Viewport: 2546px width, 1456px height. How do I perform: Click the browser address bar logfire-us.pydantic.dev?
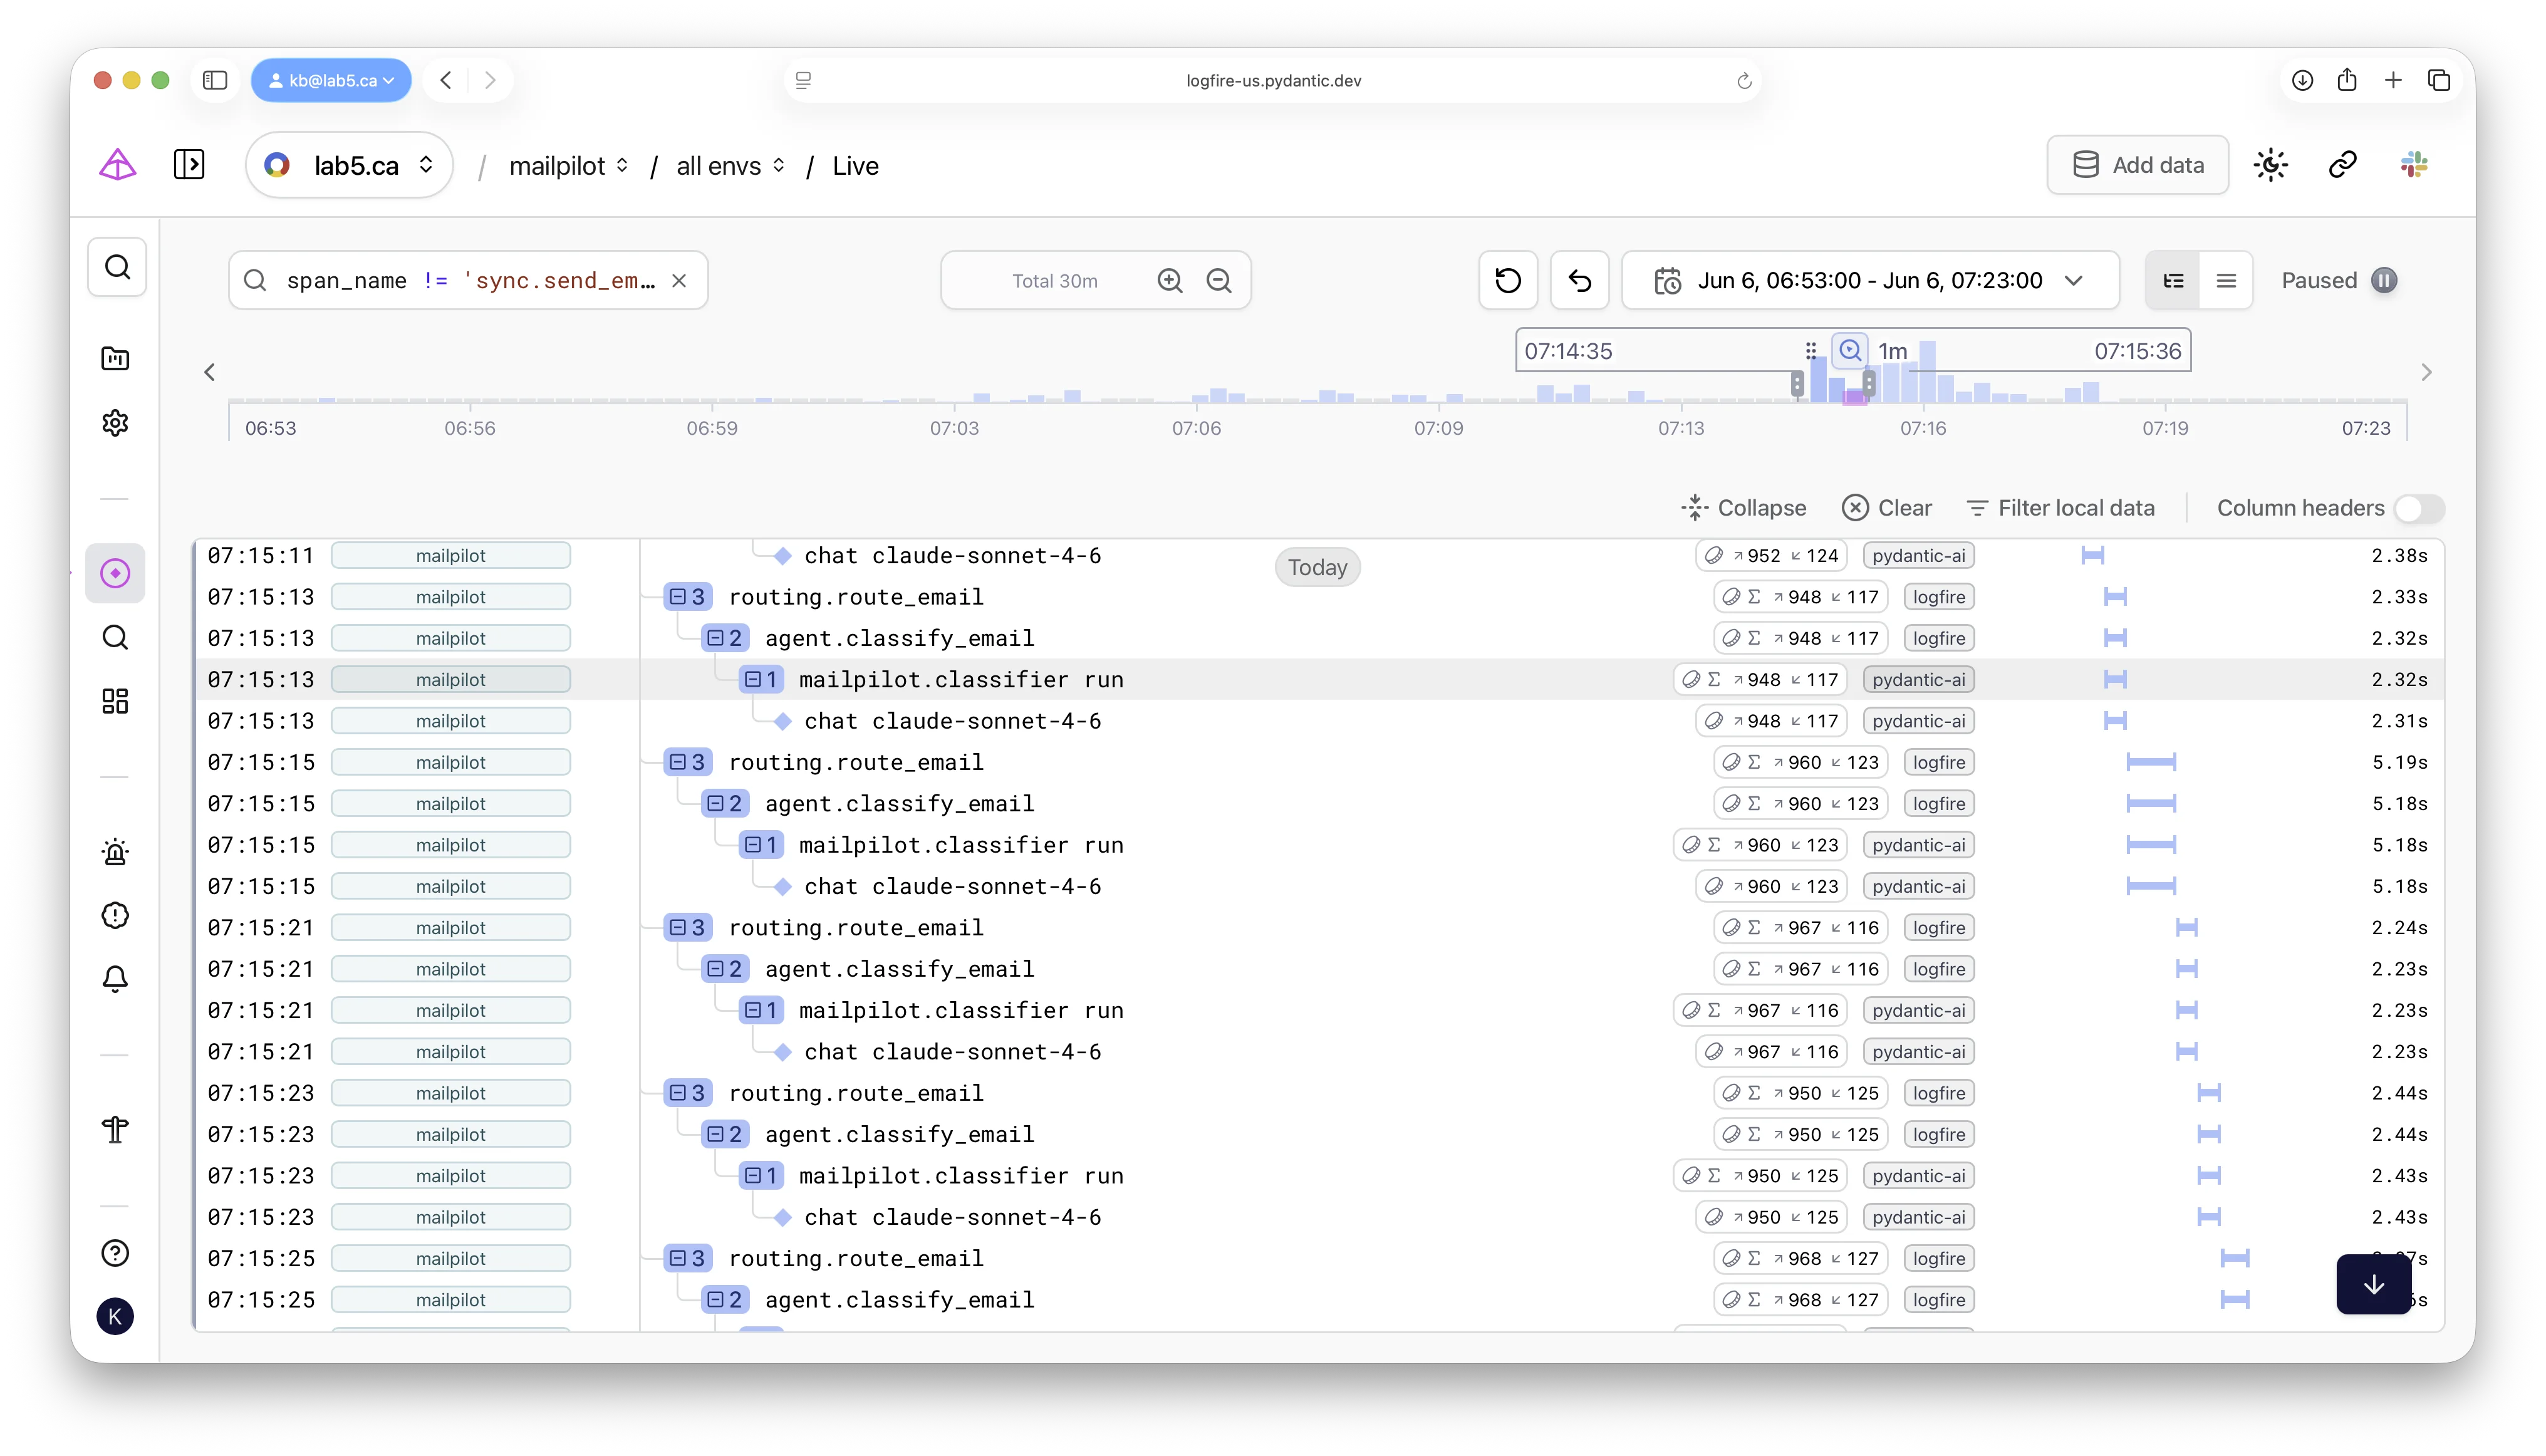tap(1273, 80)
